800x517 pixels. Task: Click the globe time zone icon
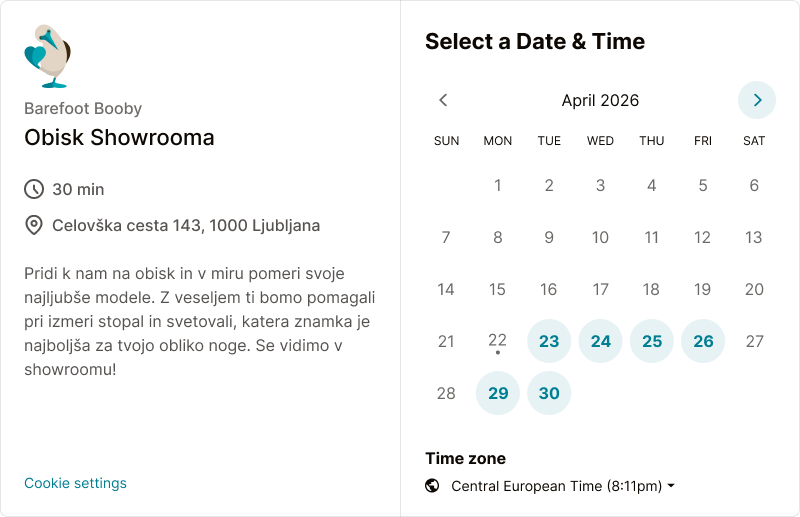[x=432, y=486]
